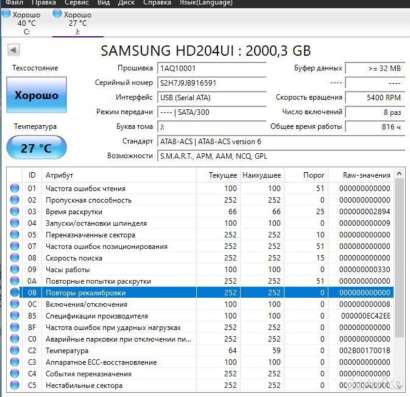
Task: Click the status icon for attribute 0C
Action: click(x=14, y=304)
